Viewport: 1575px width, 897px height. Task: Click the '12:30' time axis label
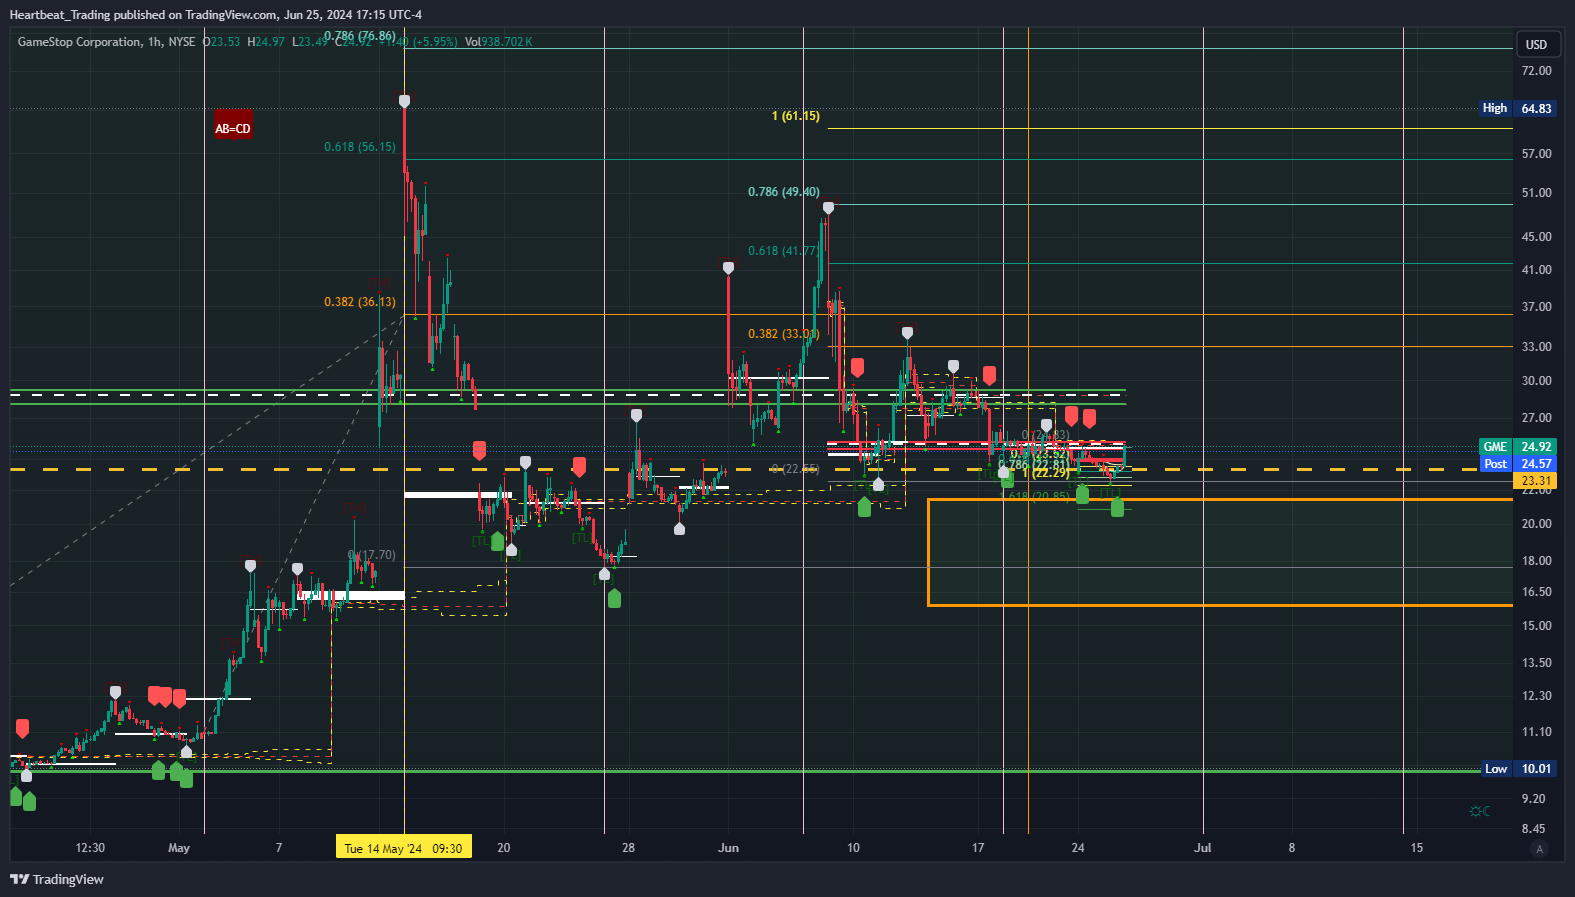[x=90, y=848]
